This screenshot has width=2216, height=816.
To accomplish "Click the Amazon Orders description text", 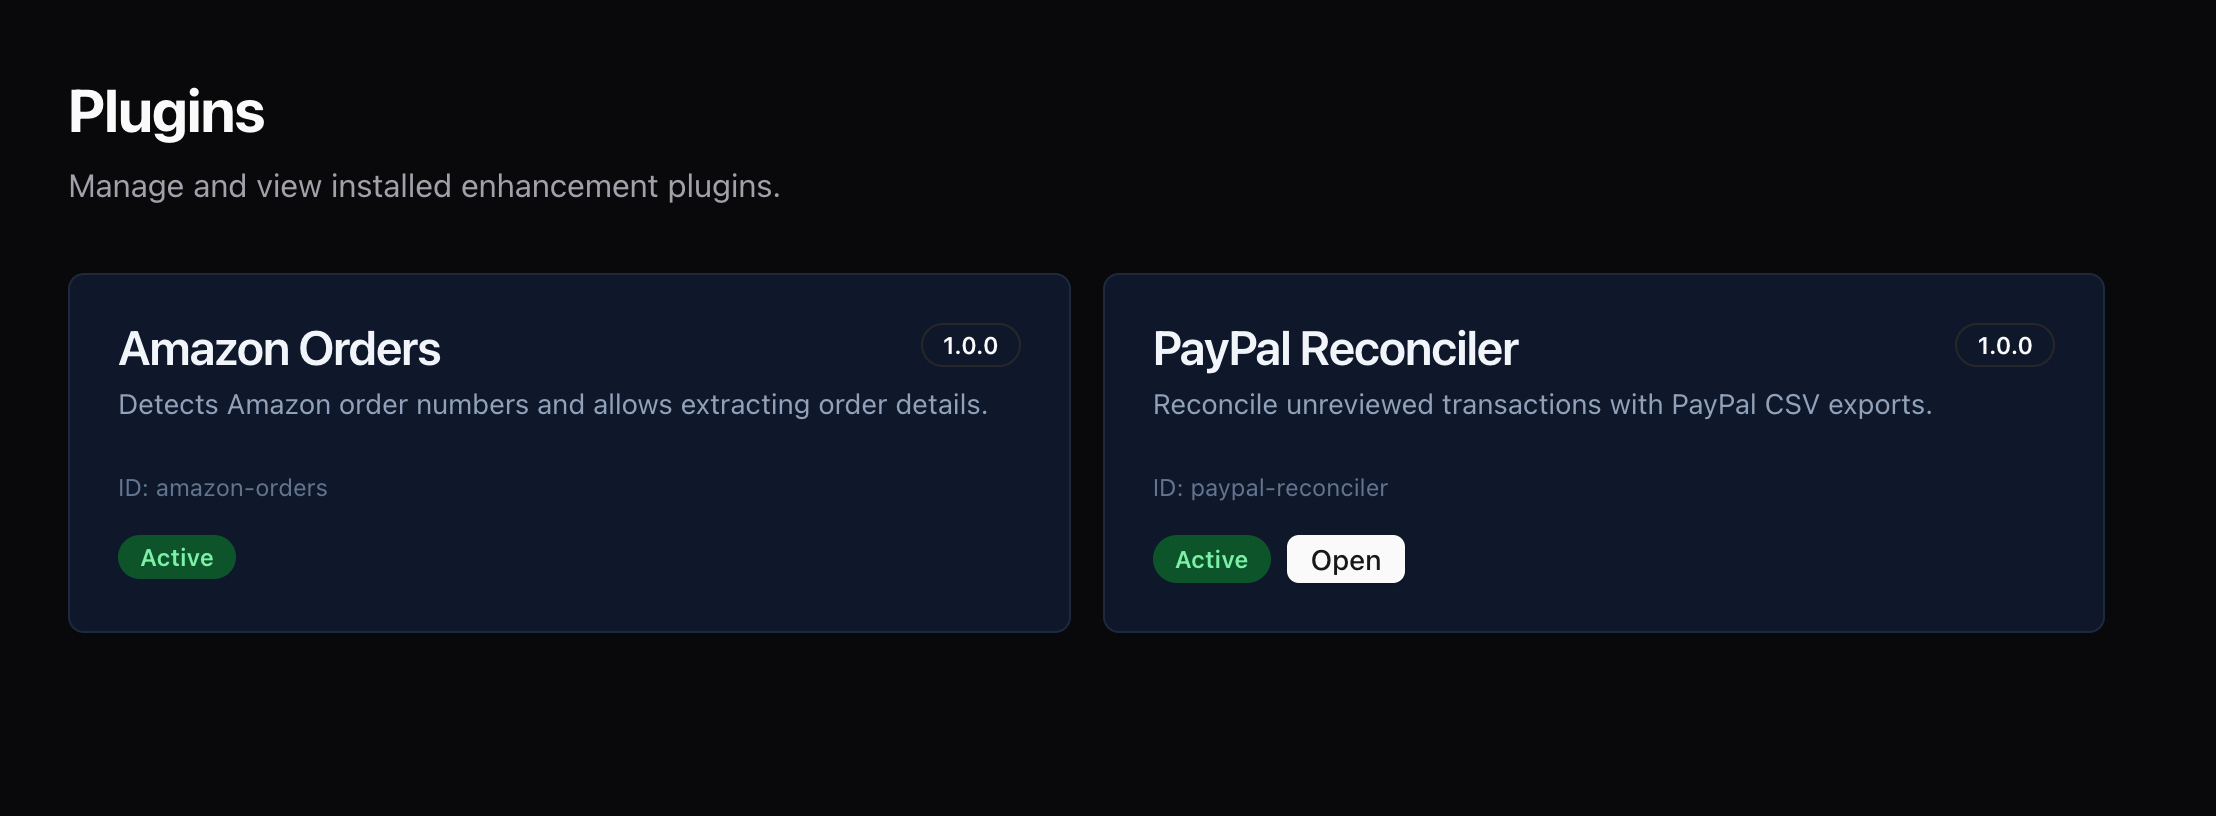I will [552, 405].
